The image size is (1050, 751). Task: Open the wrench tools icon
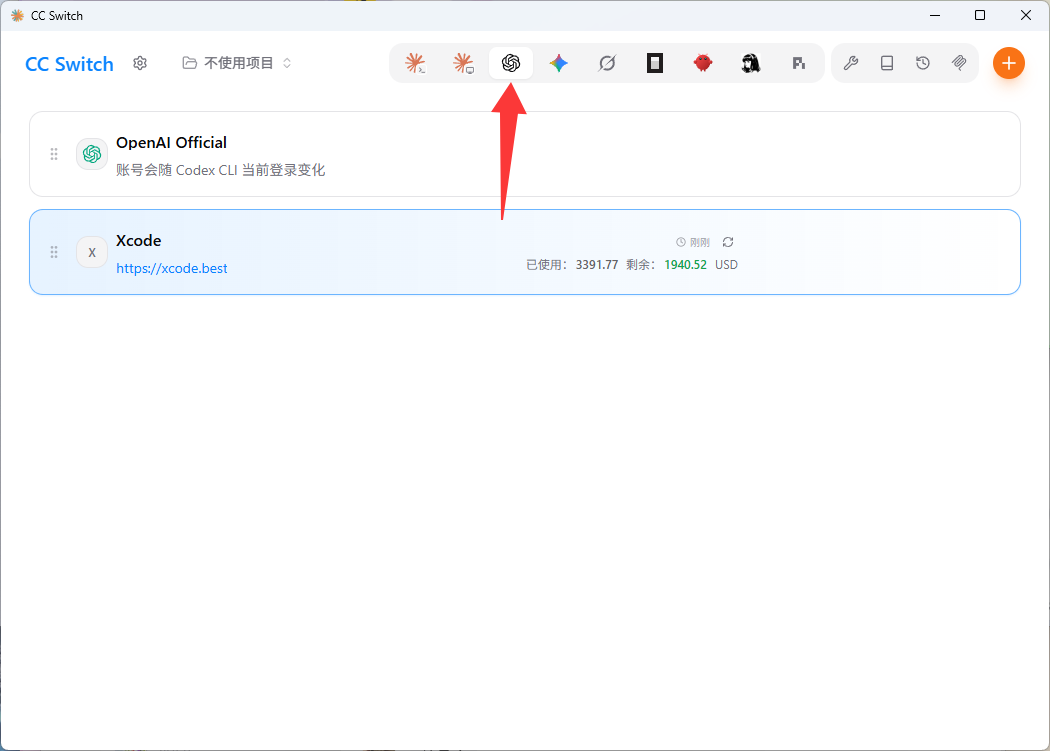click(850, 64)
